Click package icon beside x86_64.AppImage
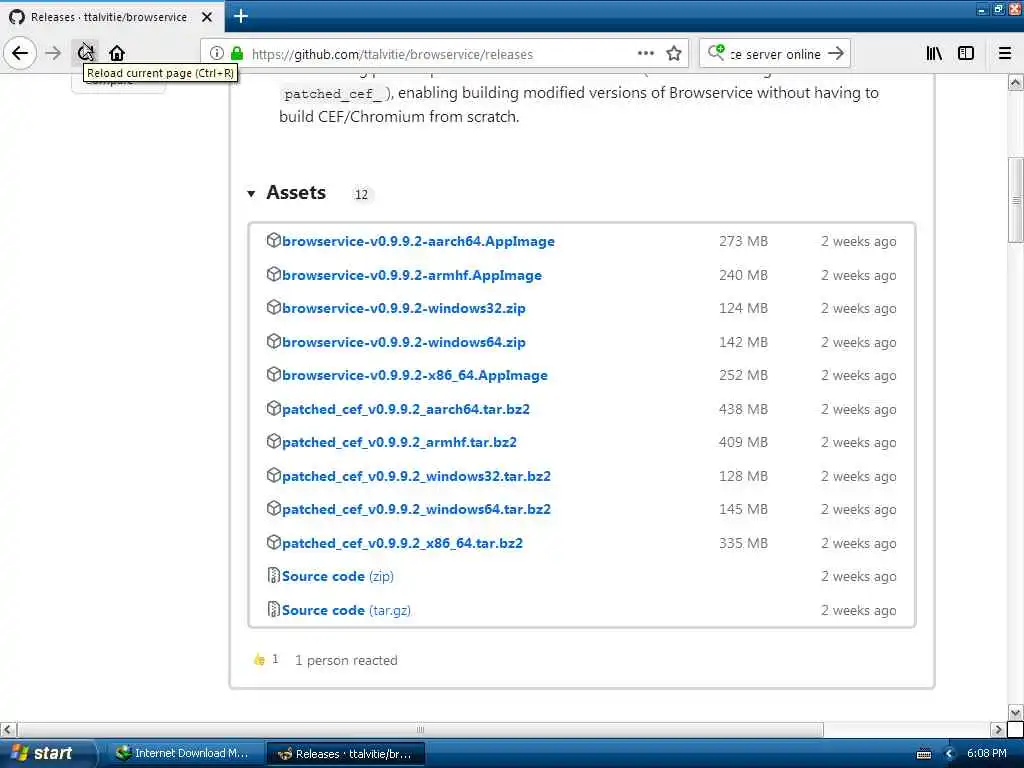 pos(274,374)
